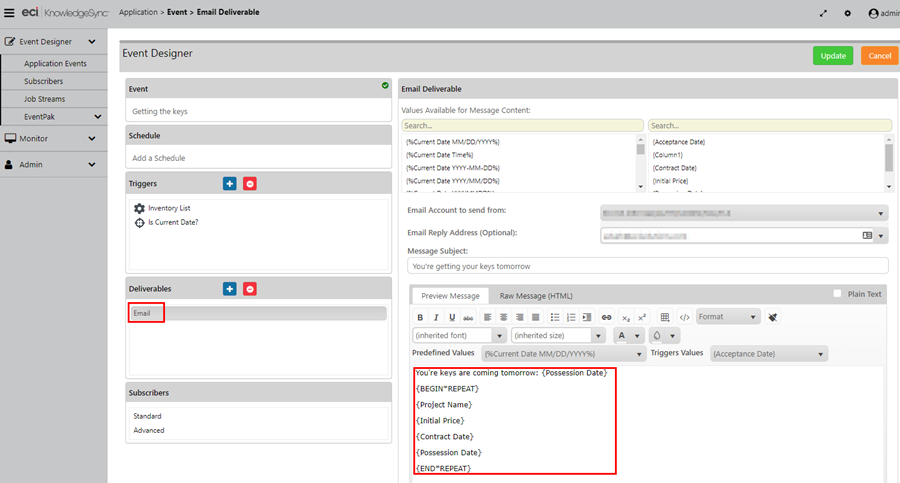900x483 pixels.
Task: Open Subscribers in the sidebar menu
Action: click(x=44, y=81)
